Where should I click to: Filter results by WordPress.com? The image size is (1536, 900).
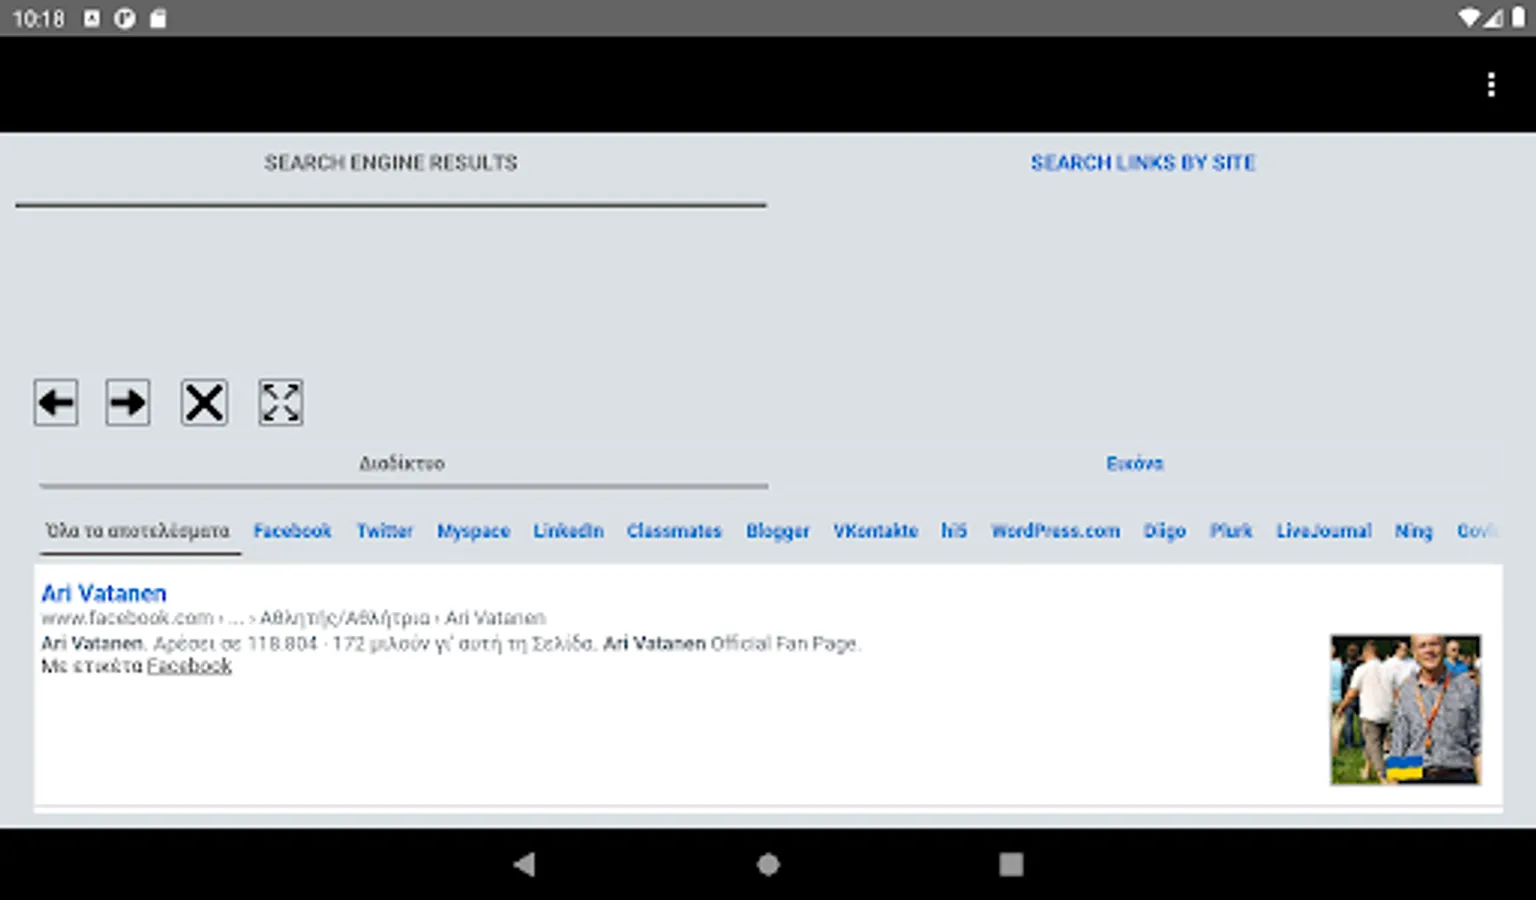click(x=1056, y=531)
